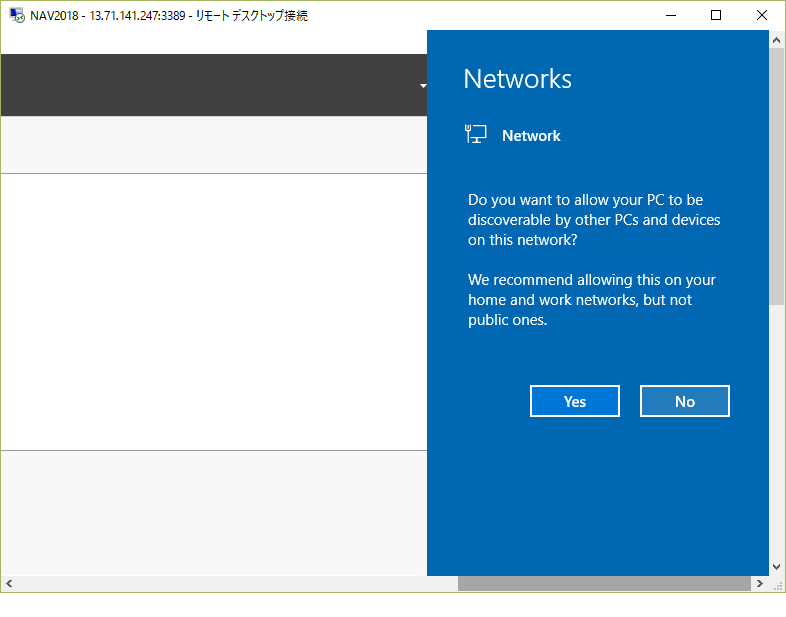
Task: Click Yes to allow PC discovery
Action: coord(574,401)
